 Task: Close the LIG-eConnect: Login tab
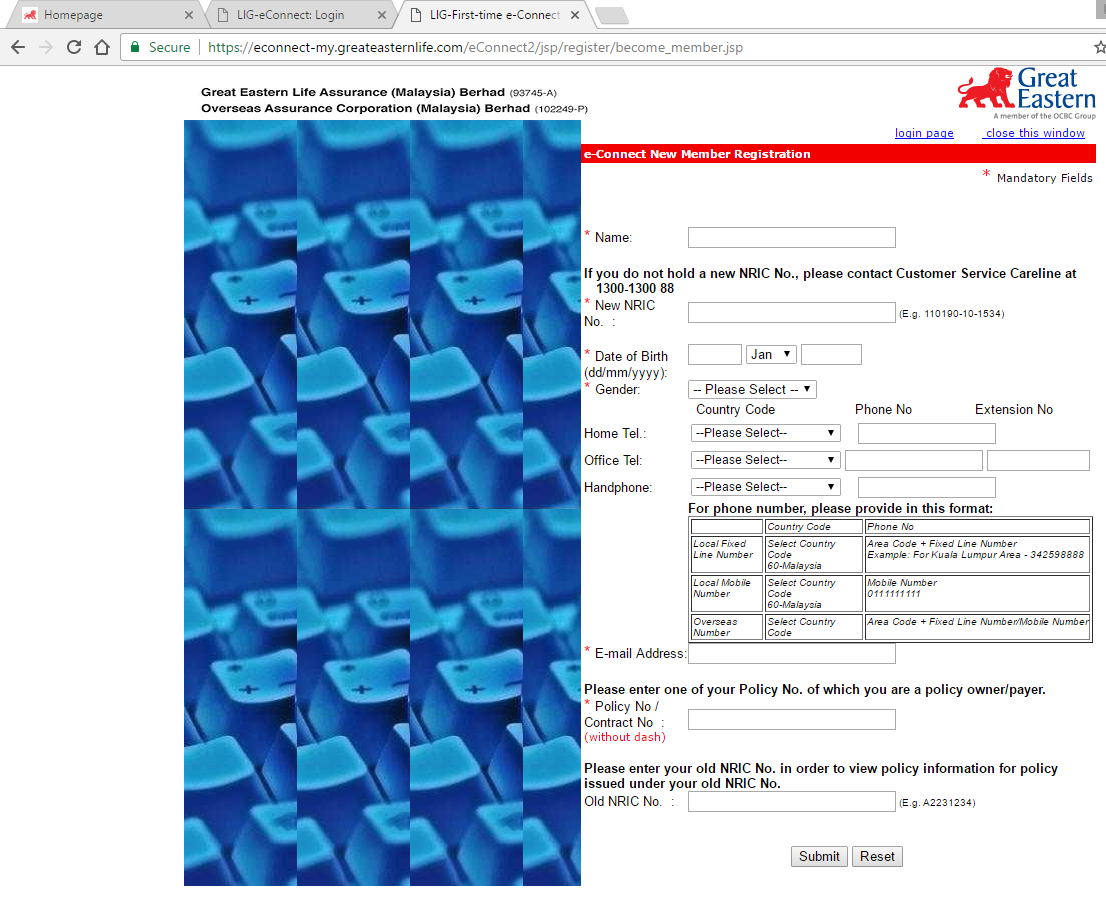click(x=382, y=15)
